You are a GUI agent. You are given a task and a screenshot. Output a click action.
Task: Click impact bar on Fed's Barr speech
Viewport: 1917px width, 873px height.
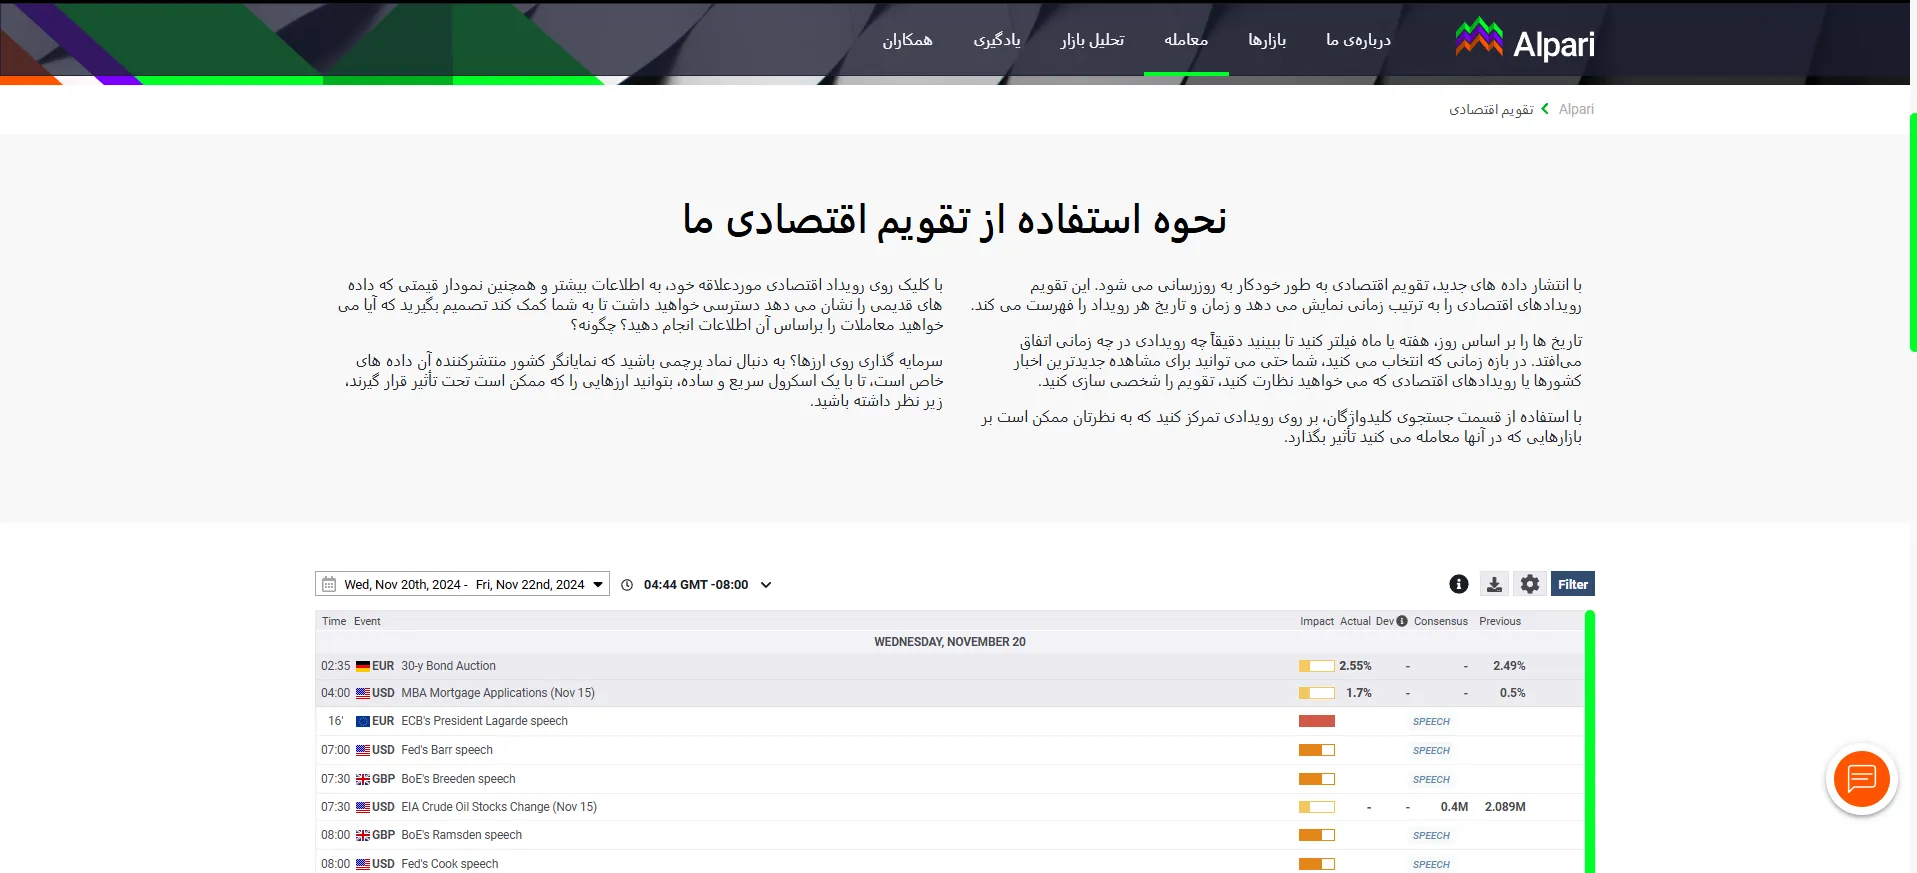(x=1317, y=750)
